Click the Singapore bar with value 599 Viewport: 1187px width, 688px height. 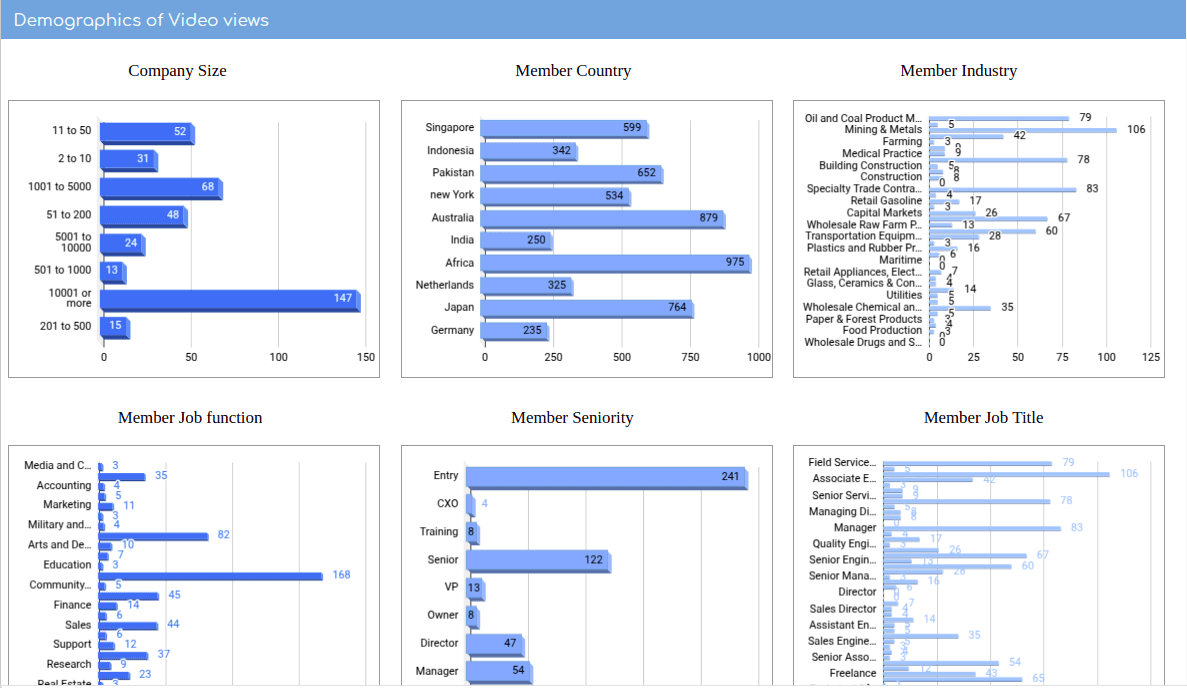click(x=564, y=129)
